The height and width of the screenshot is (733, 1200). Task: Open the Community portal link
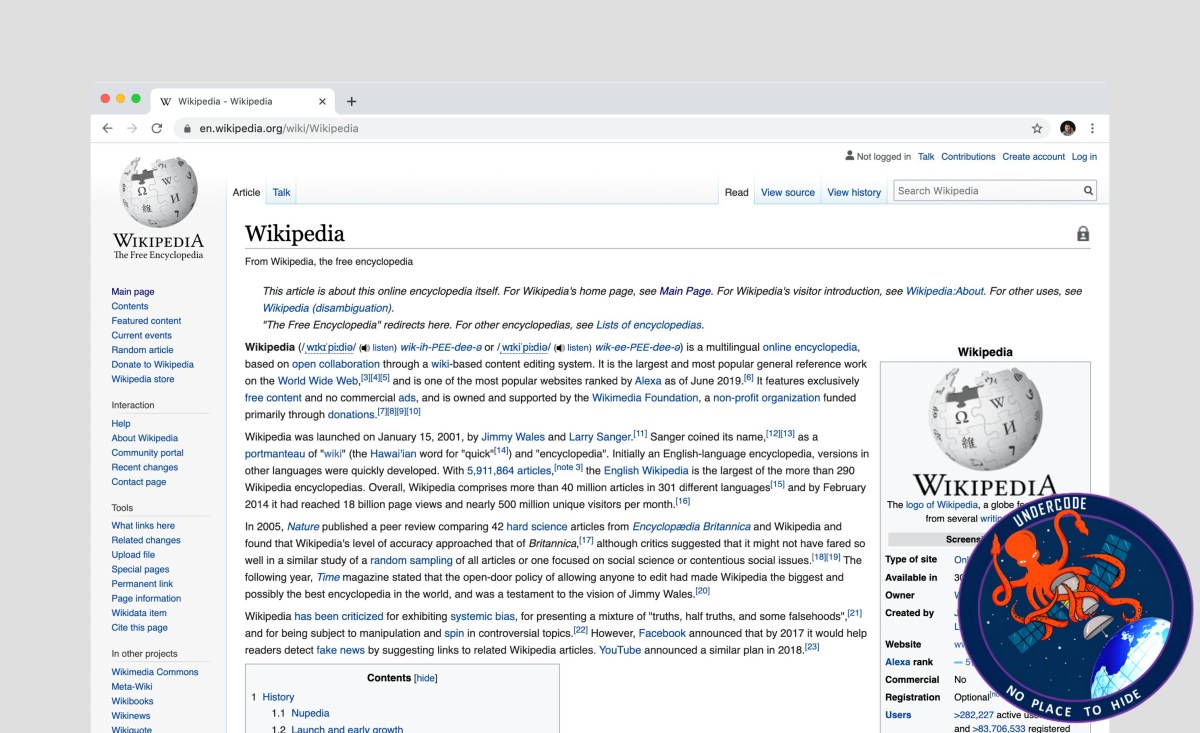click(x=147, y=453)
